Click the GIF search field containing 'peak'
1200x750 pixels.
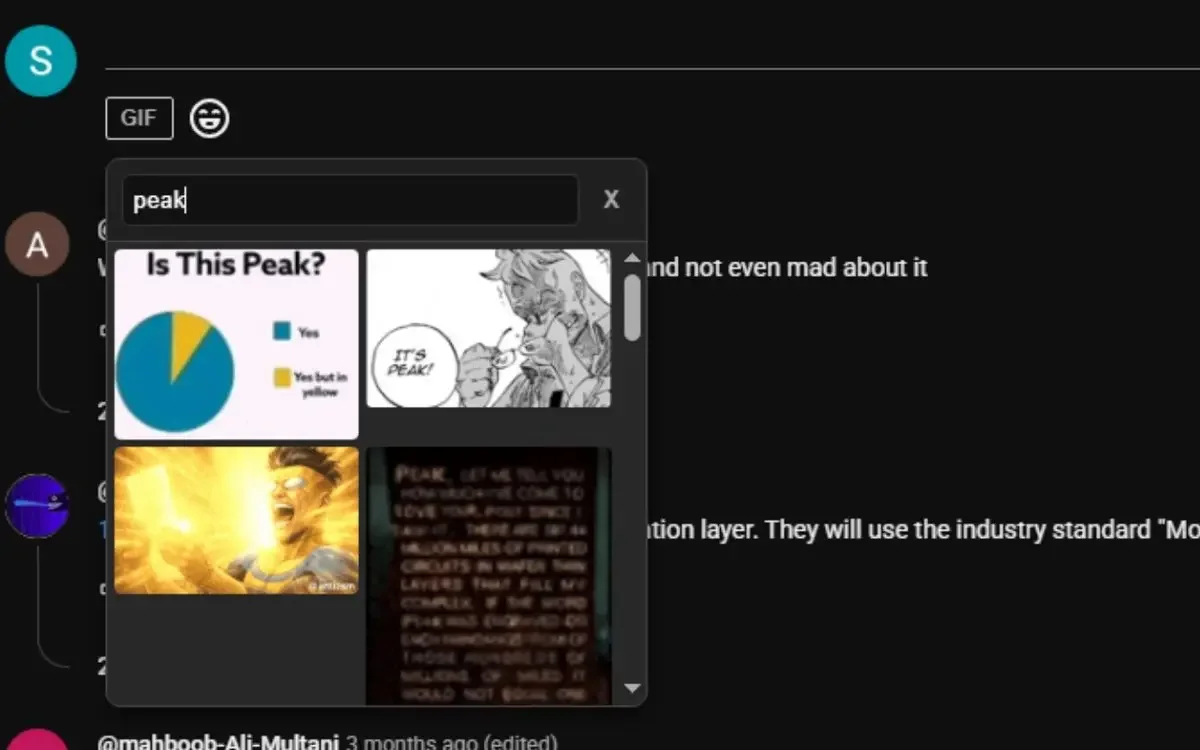click(x=351, y=200)
